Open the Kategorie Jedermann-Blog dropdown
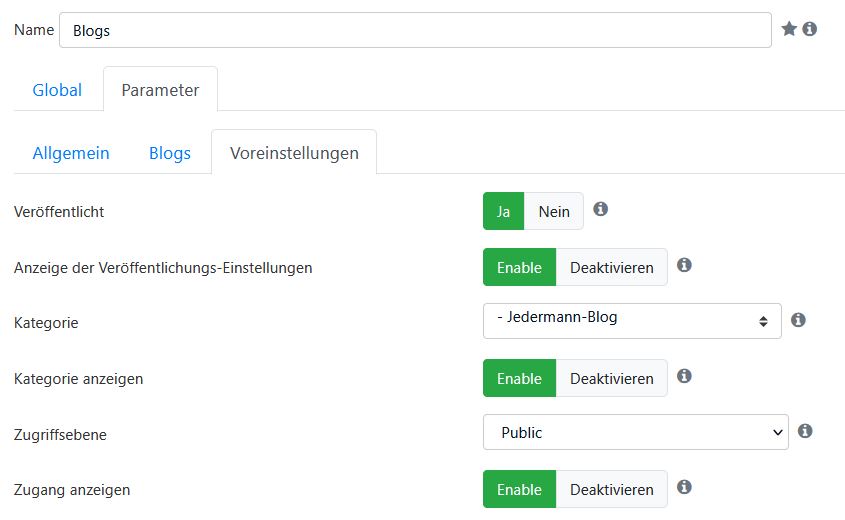 pos(632,321)
